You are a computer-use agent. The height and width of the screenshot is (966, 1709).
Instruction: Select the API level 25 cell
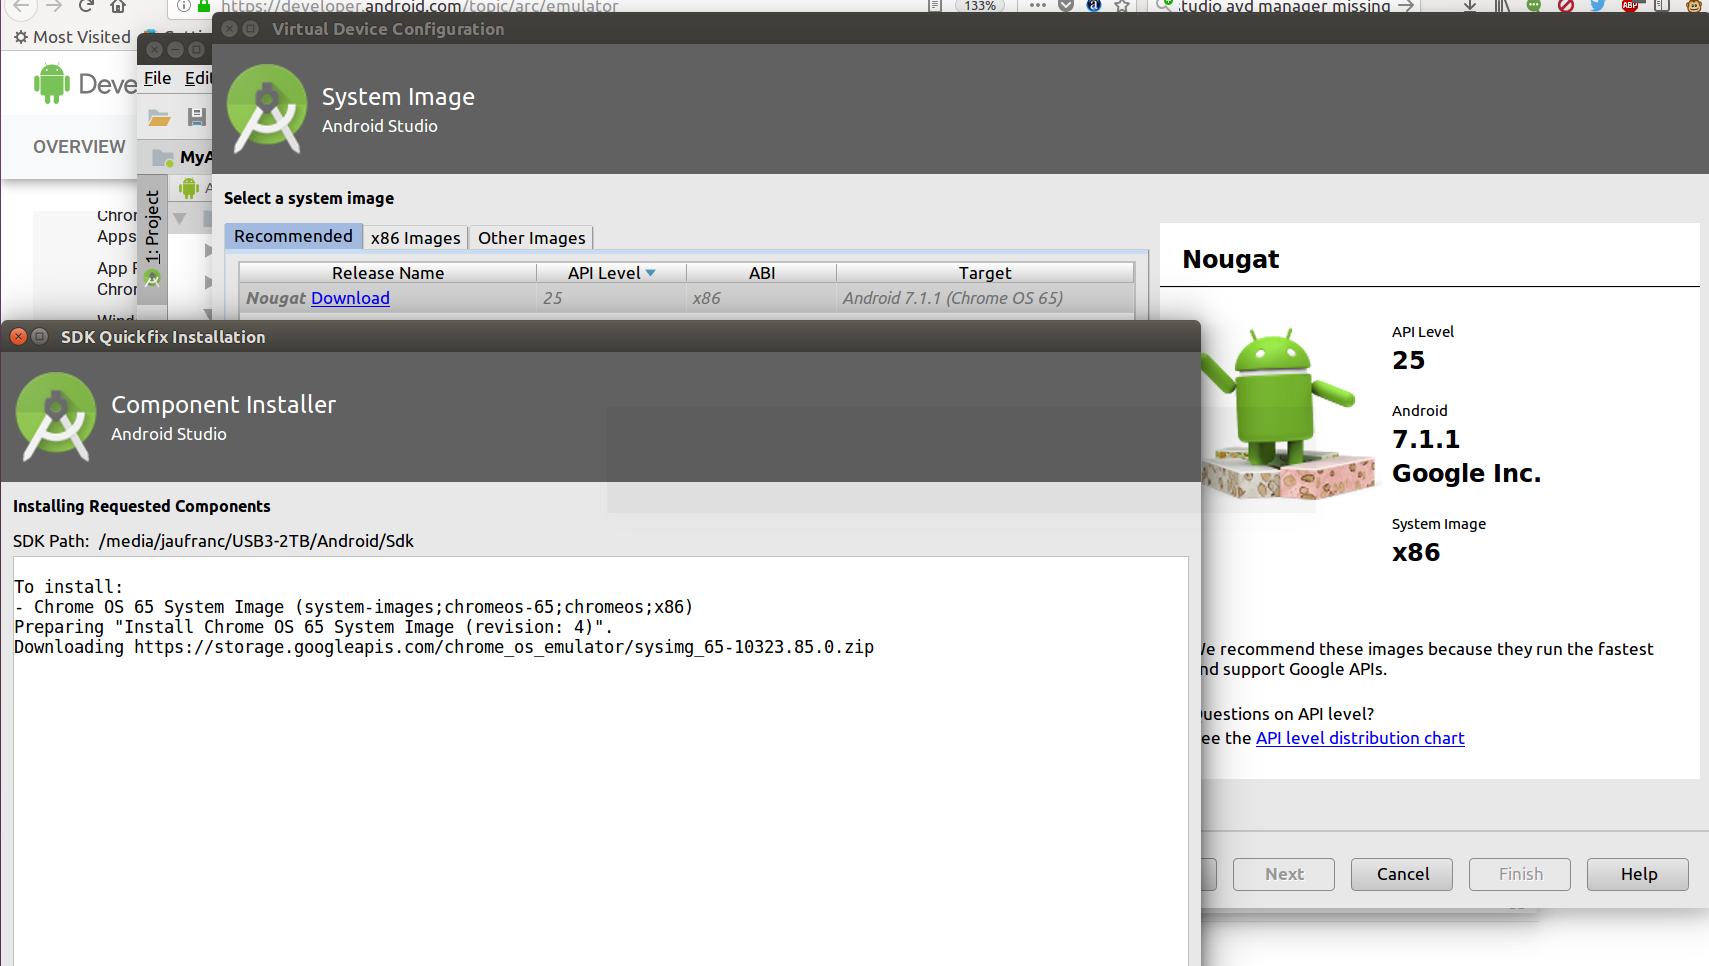[612, 298]
